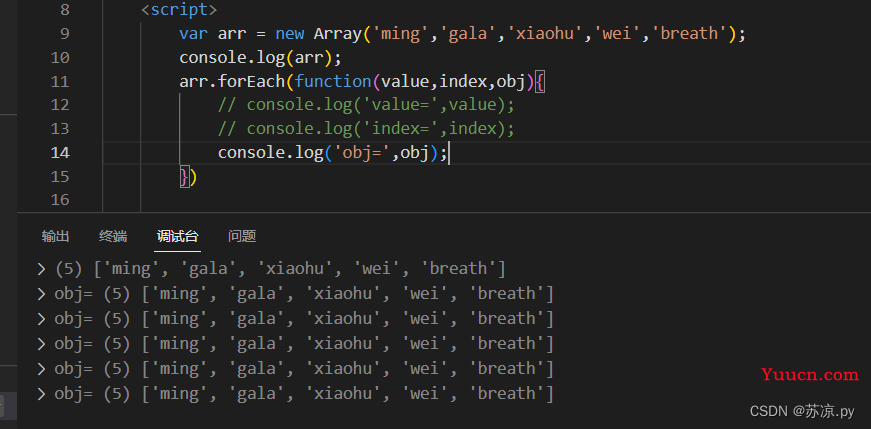This screenshot has width=871, height=429.
Task: Click the commented 'index=' log line
Action: [367, 129]
